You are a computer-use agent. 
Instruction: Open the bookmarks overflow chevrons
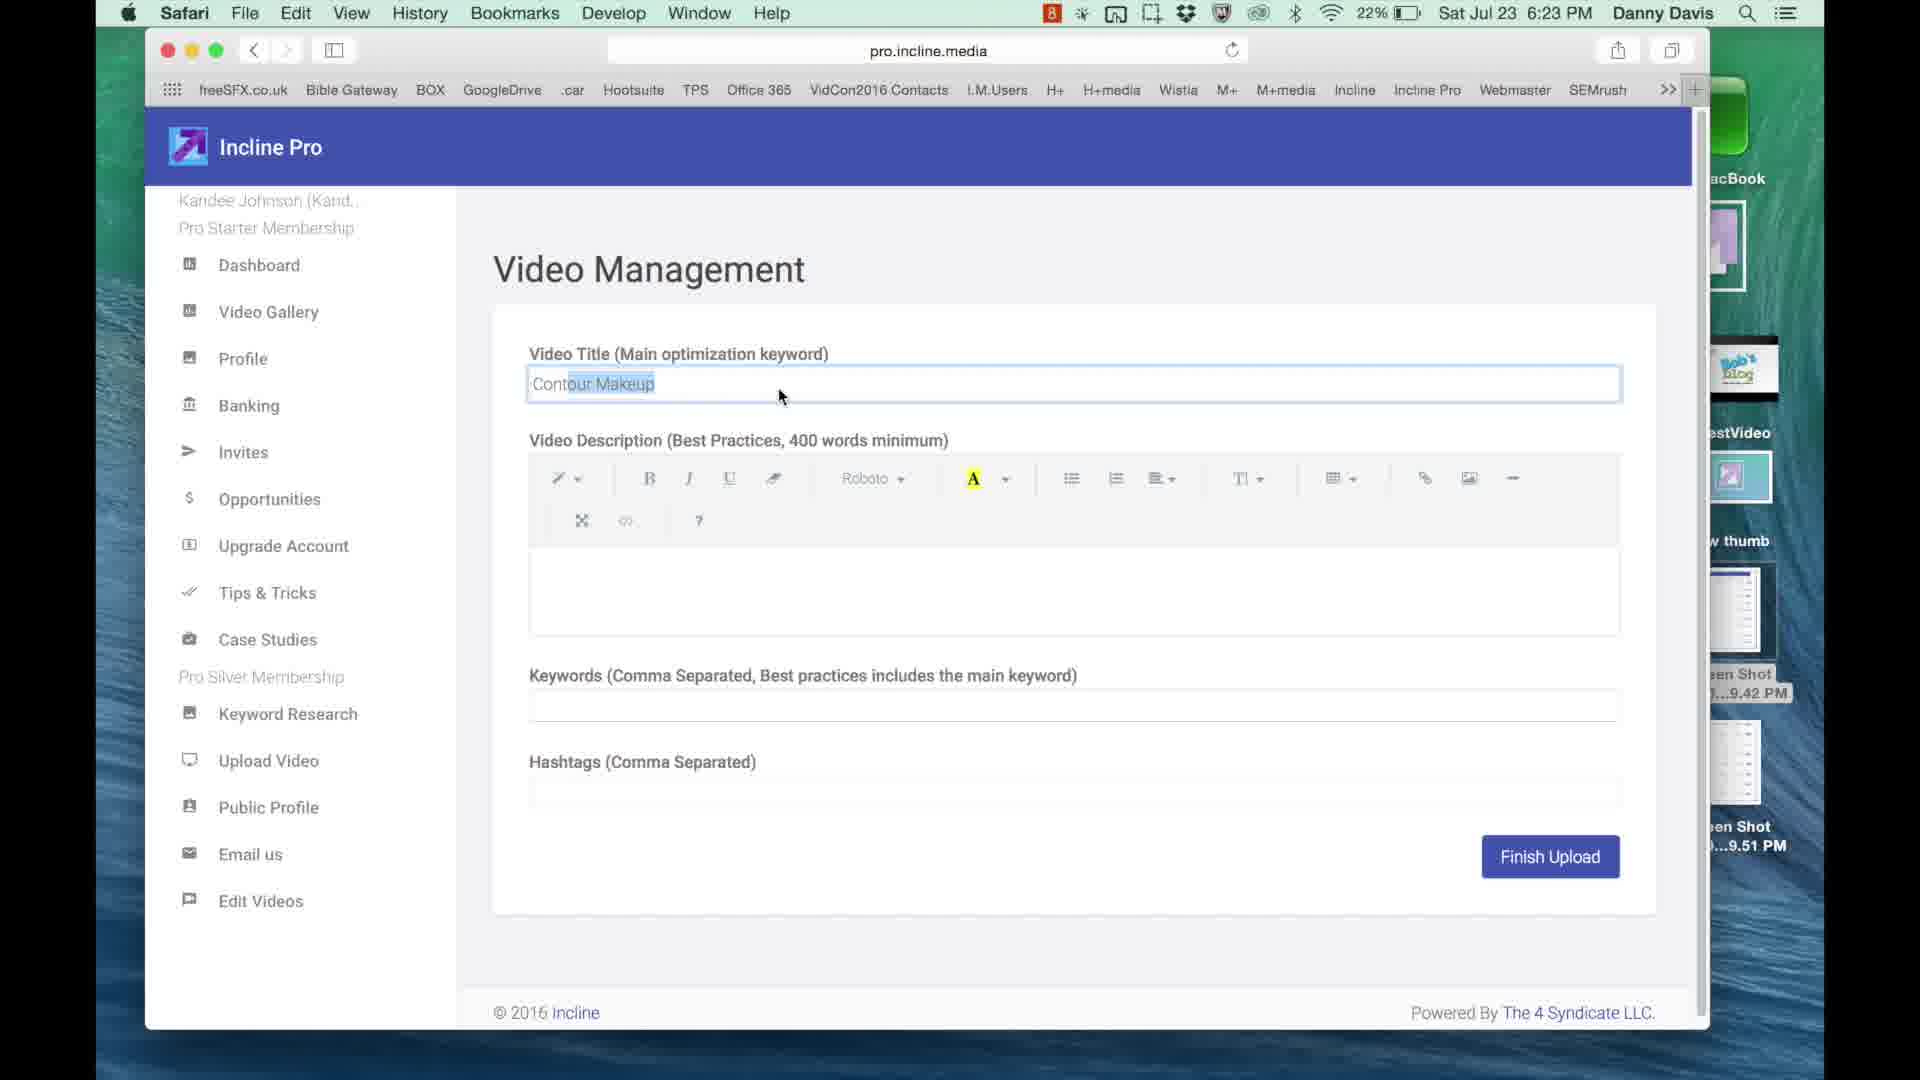pos(1668,90)
